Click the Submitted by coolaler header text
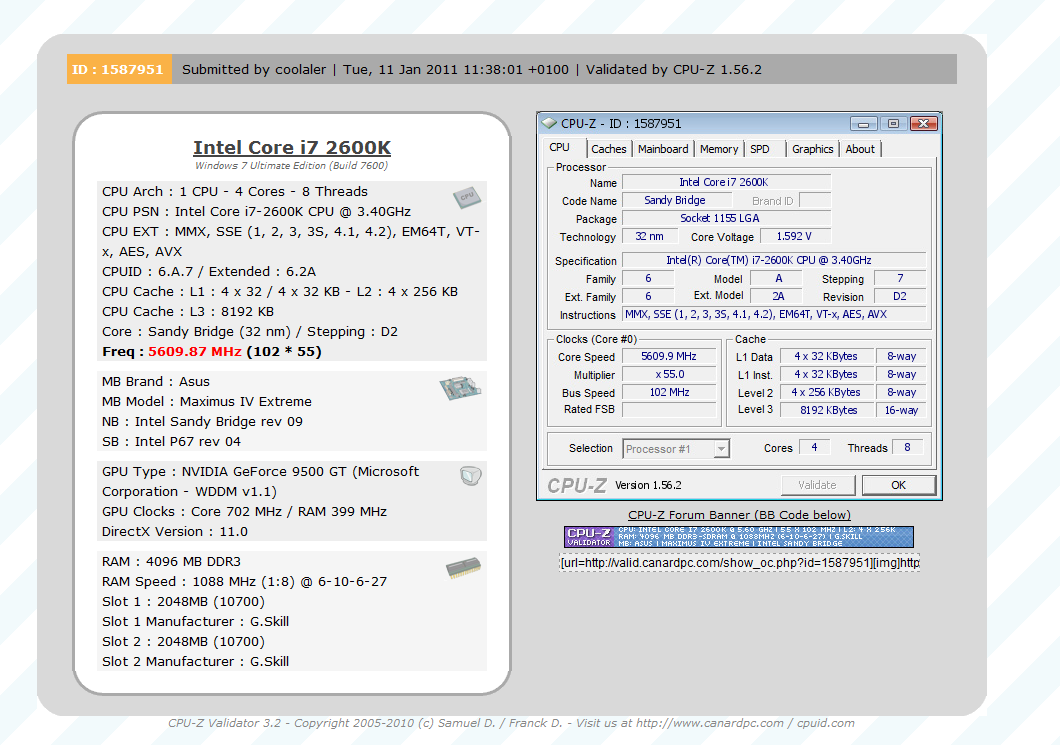 click(x=254, y=69)
